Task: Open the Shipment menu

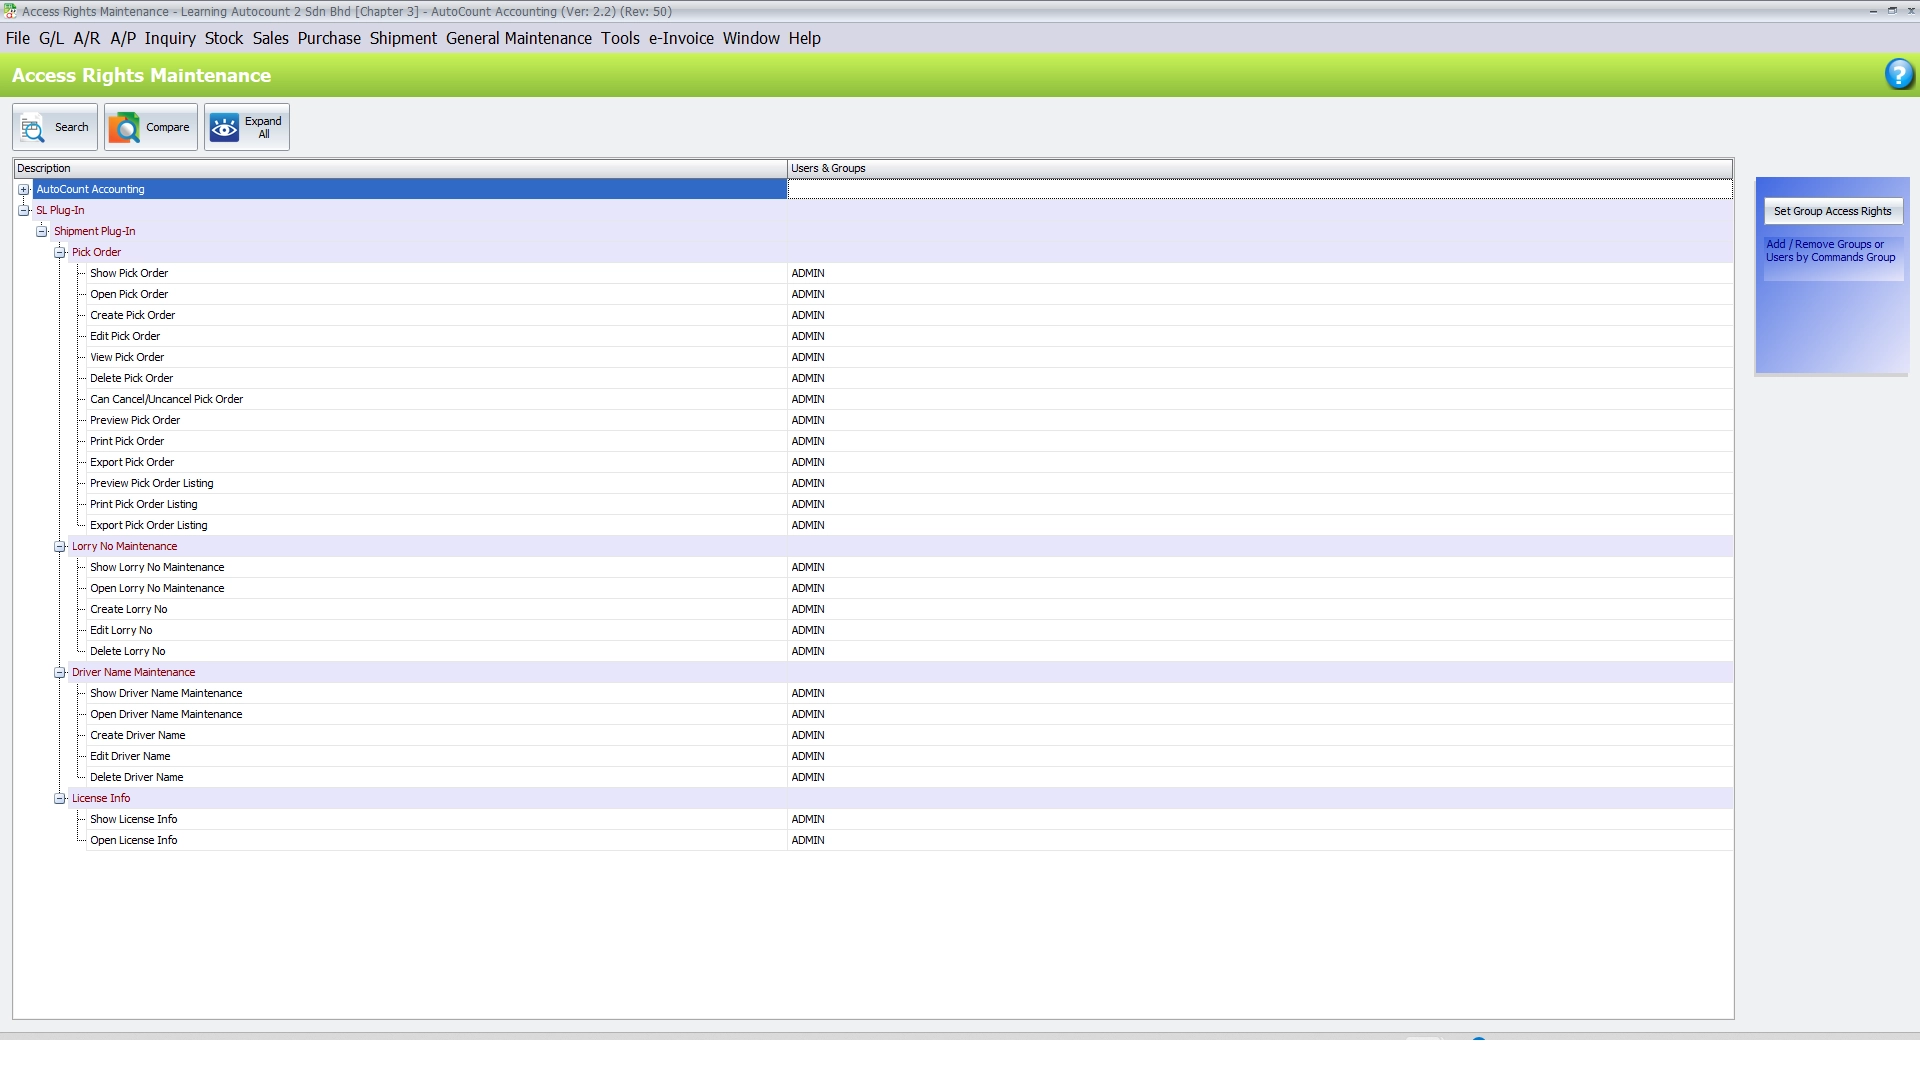Action: (403, 38)
